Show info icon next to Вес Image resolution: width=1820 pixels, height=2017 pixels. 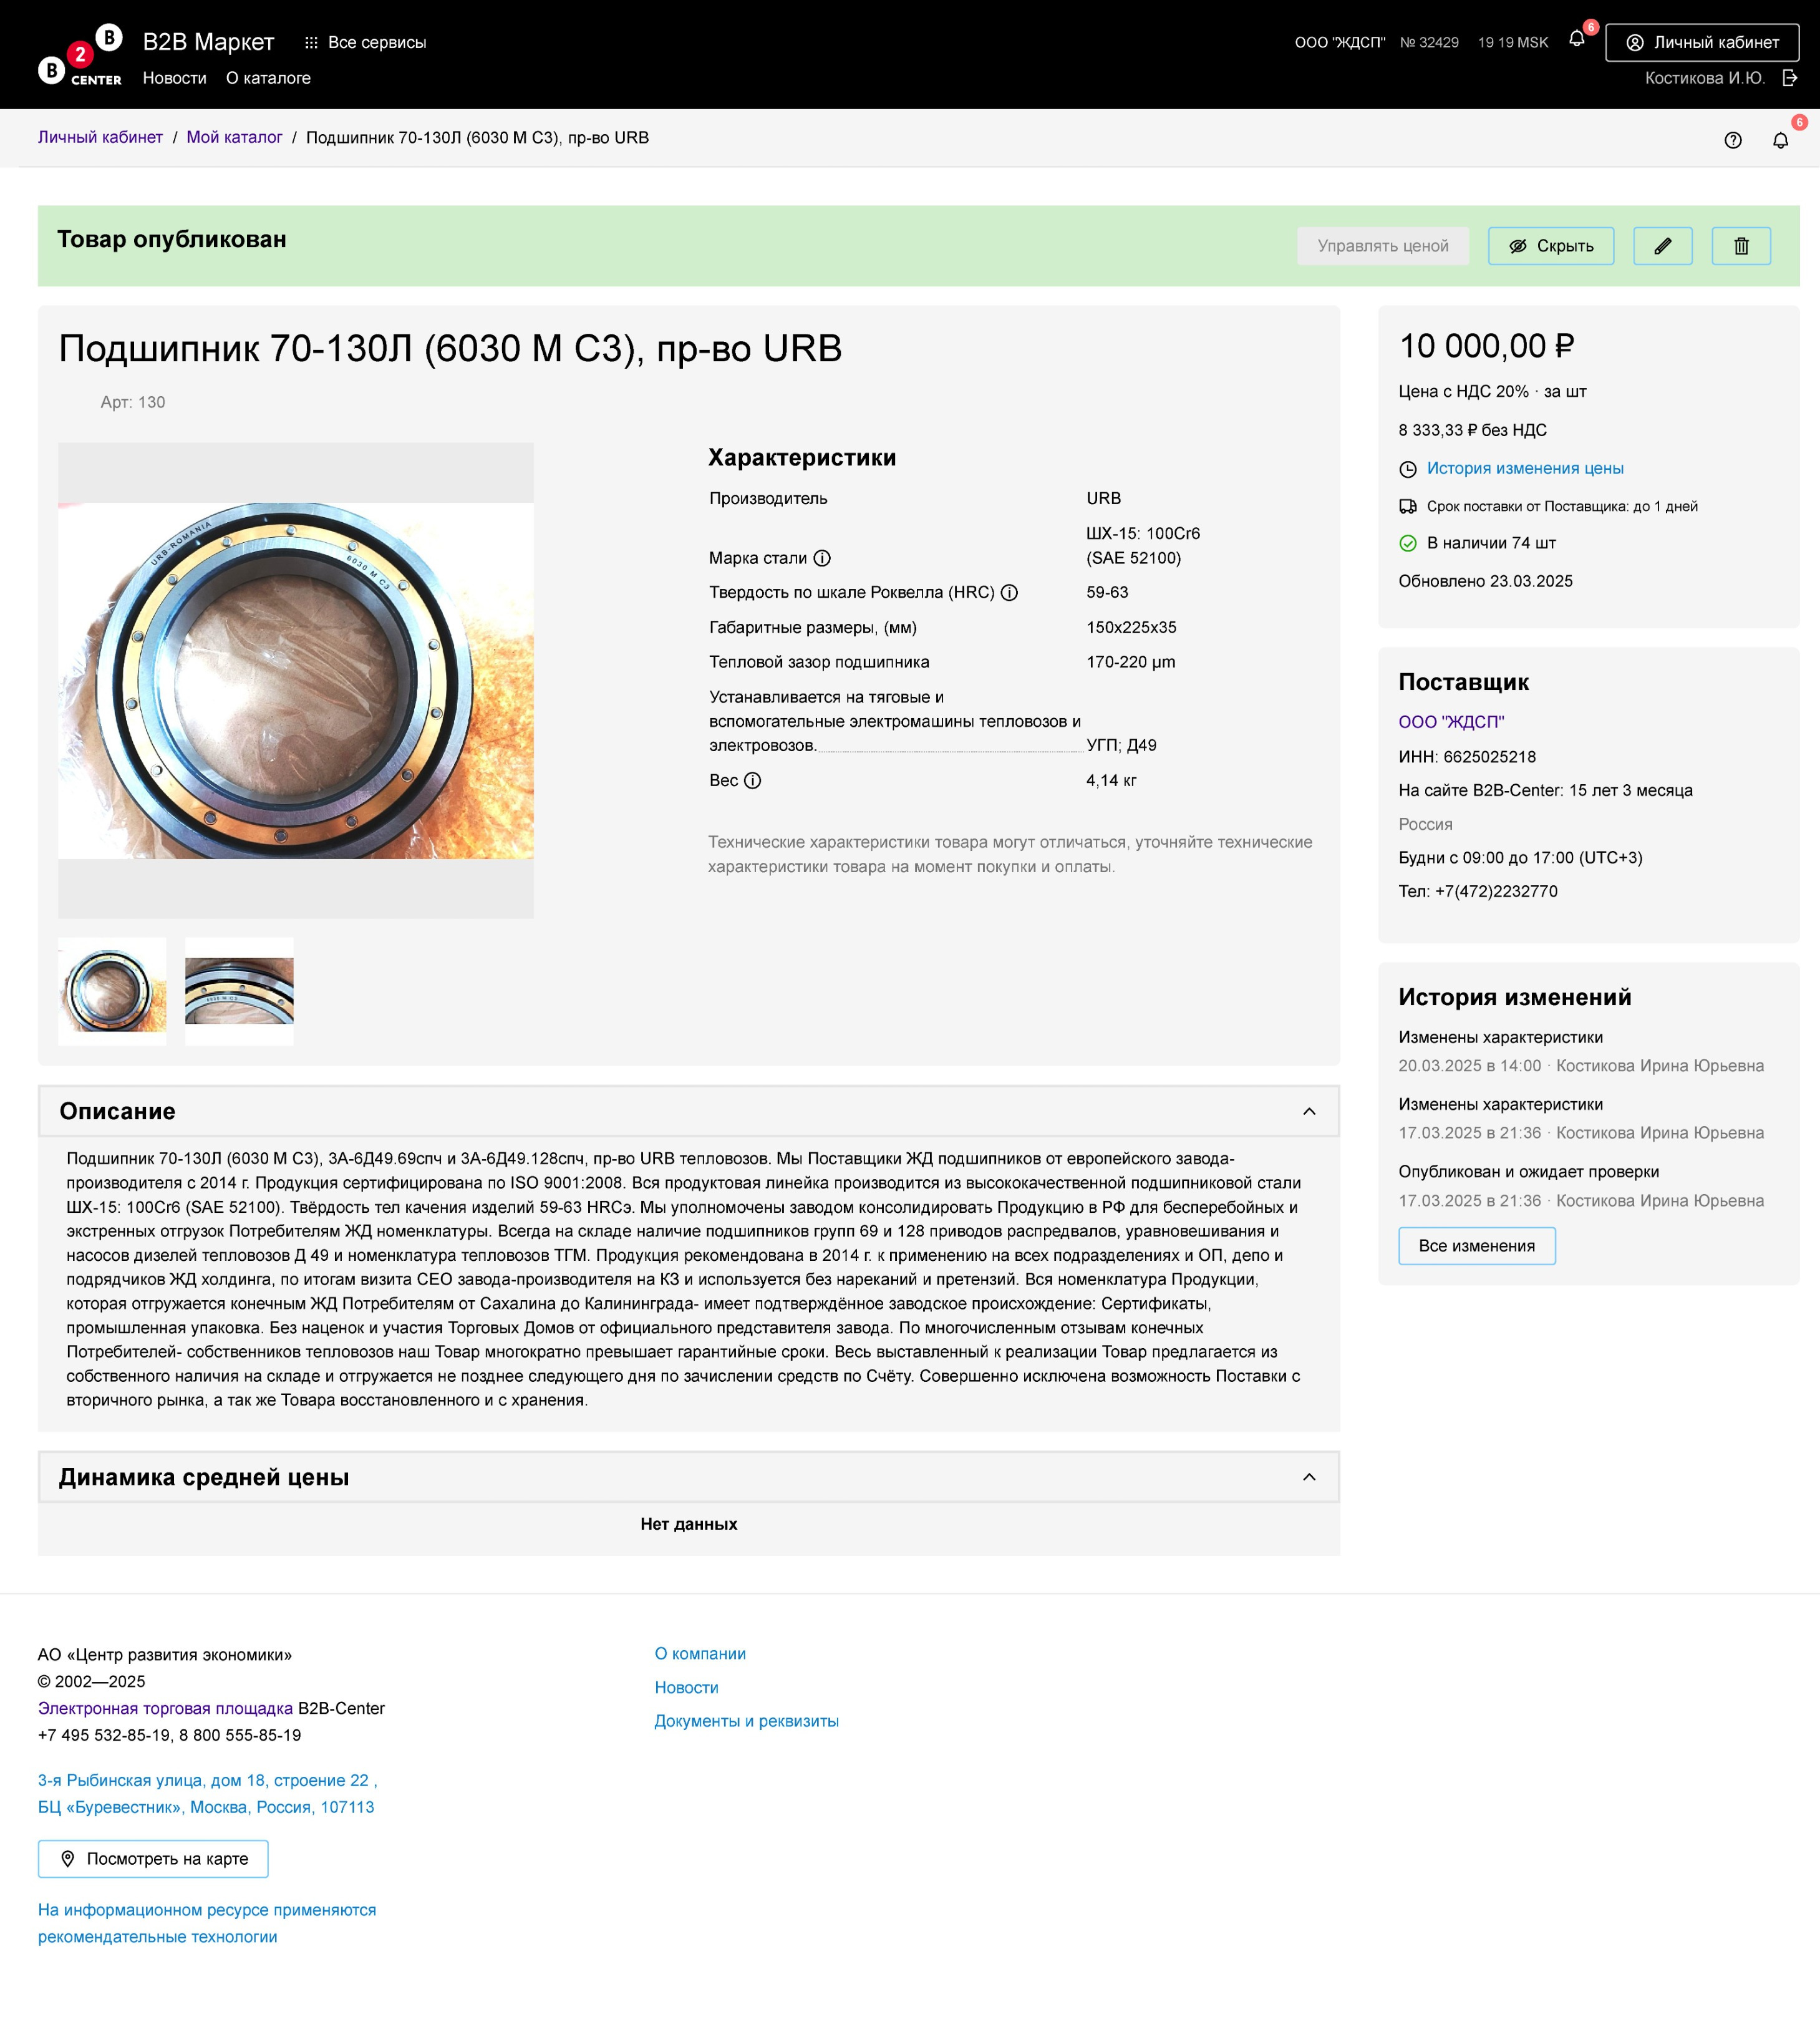752,781
